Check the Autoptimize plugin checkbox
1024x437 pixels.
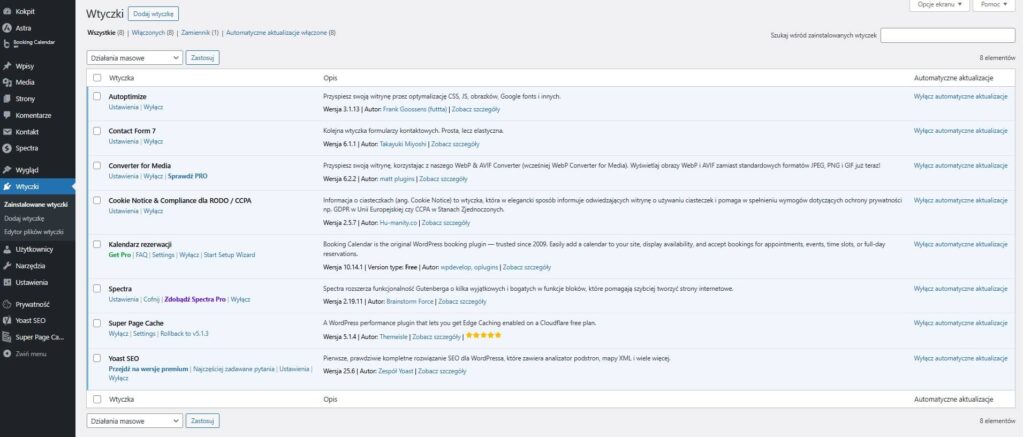(x=97, y=96)
